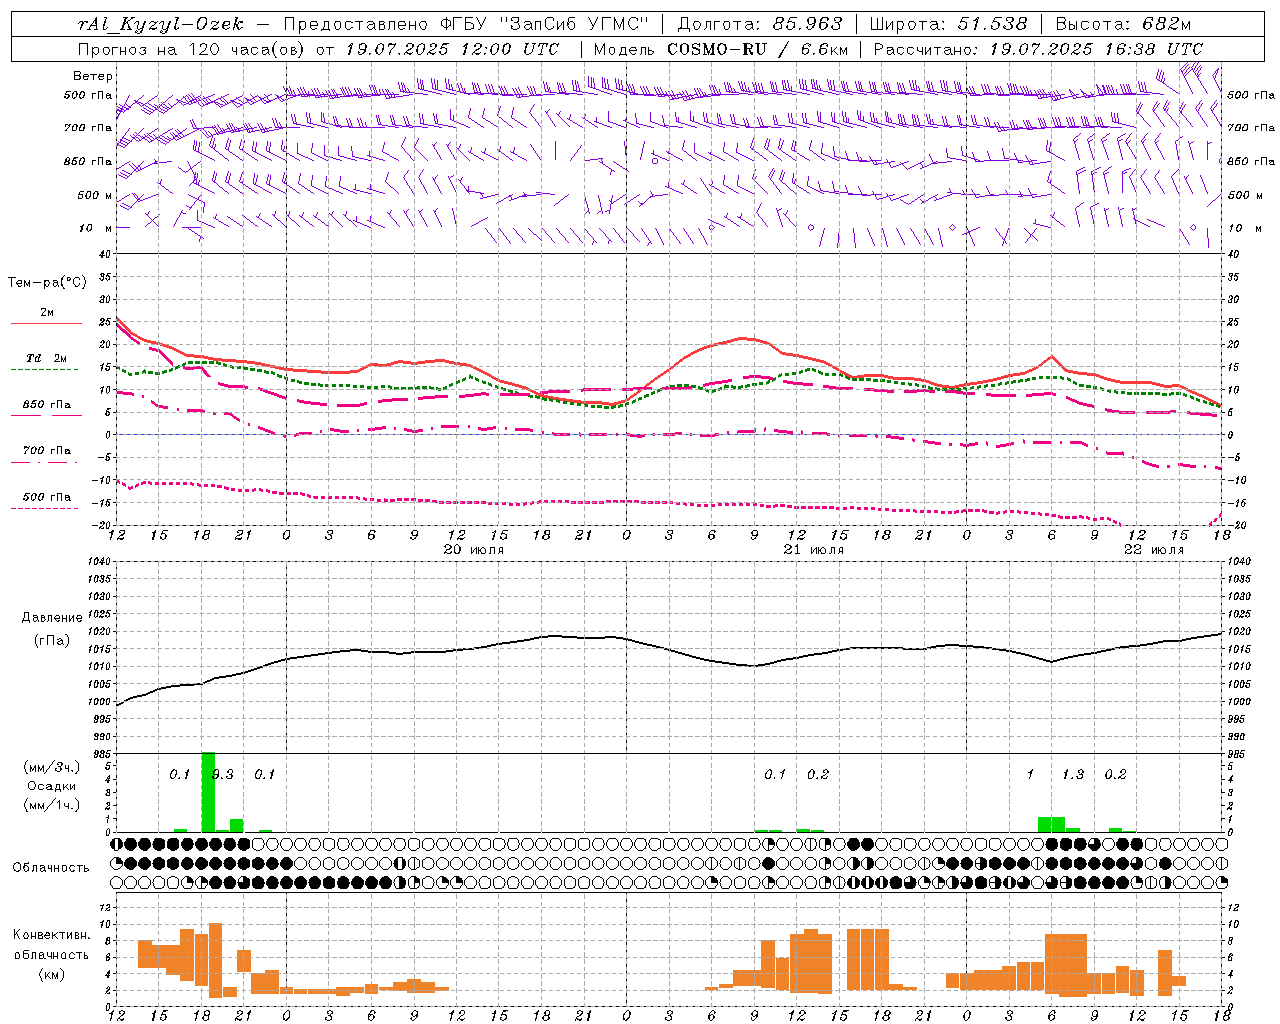Click the tallest green precipitation bar
1280x1024 pixels.
pos(208,792)
